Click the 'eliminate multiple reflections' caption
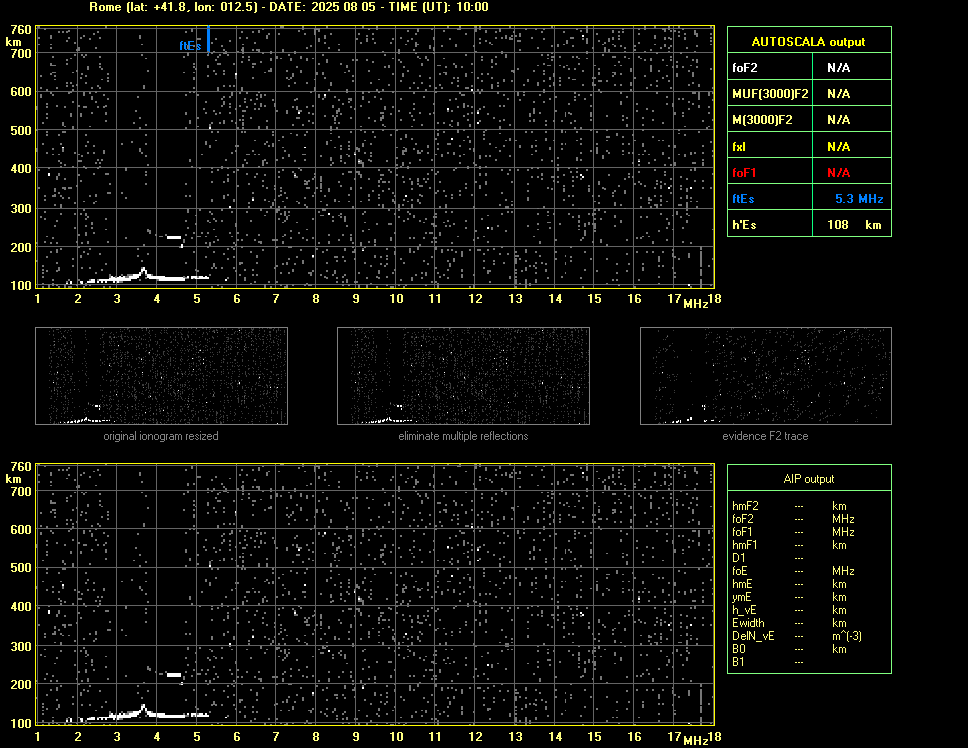 [x=463, y=436]
